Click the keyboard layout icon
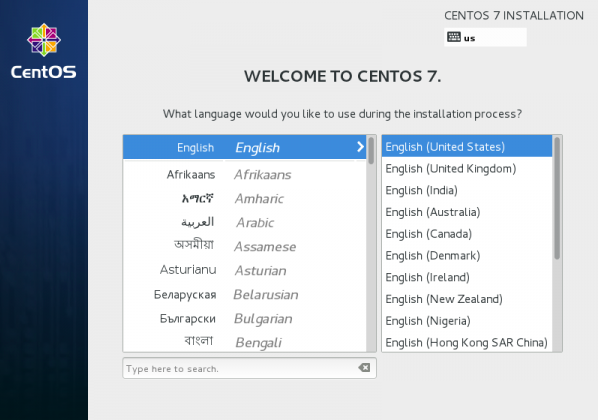 (x=453, y=37)
